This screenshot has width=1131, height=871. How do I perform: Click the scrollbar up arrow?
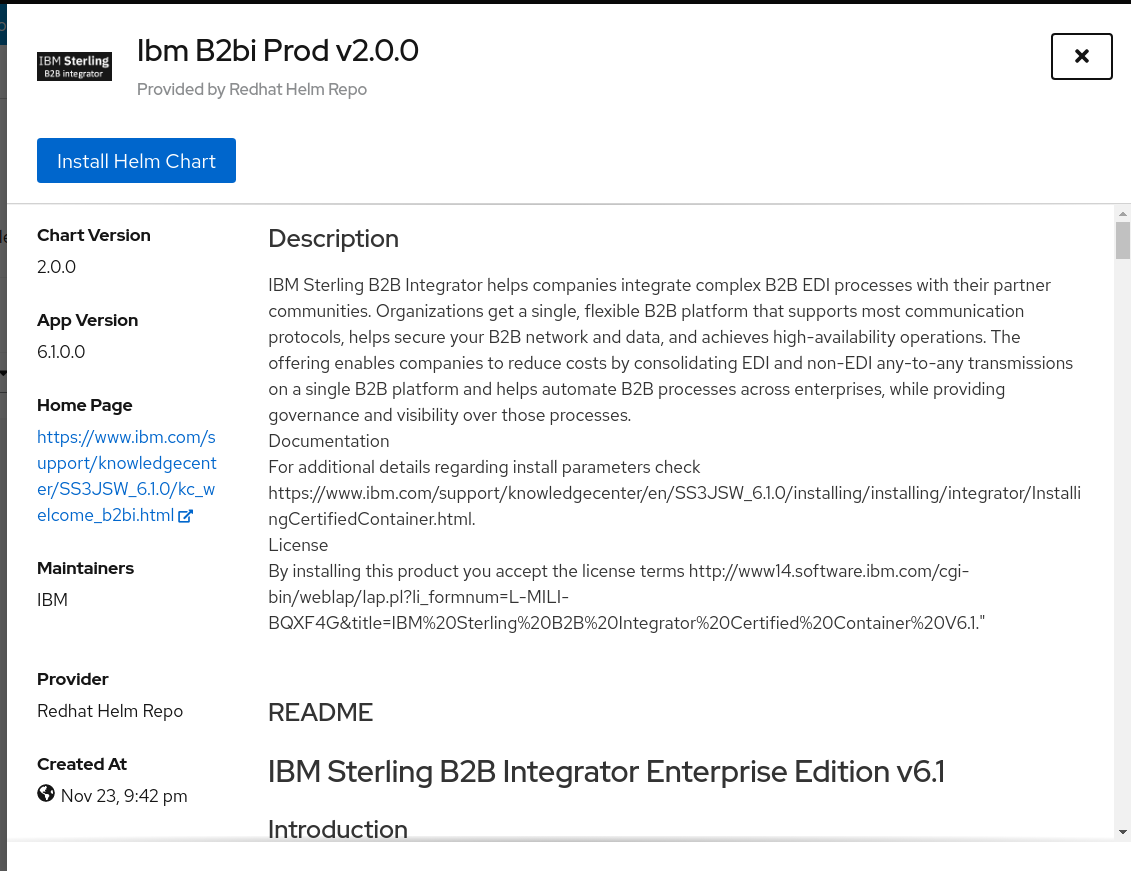coord(1122,214)
